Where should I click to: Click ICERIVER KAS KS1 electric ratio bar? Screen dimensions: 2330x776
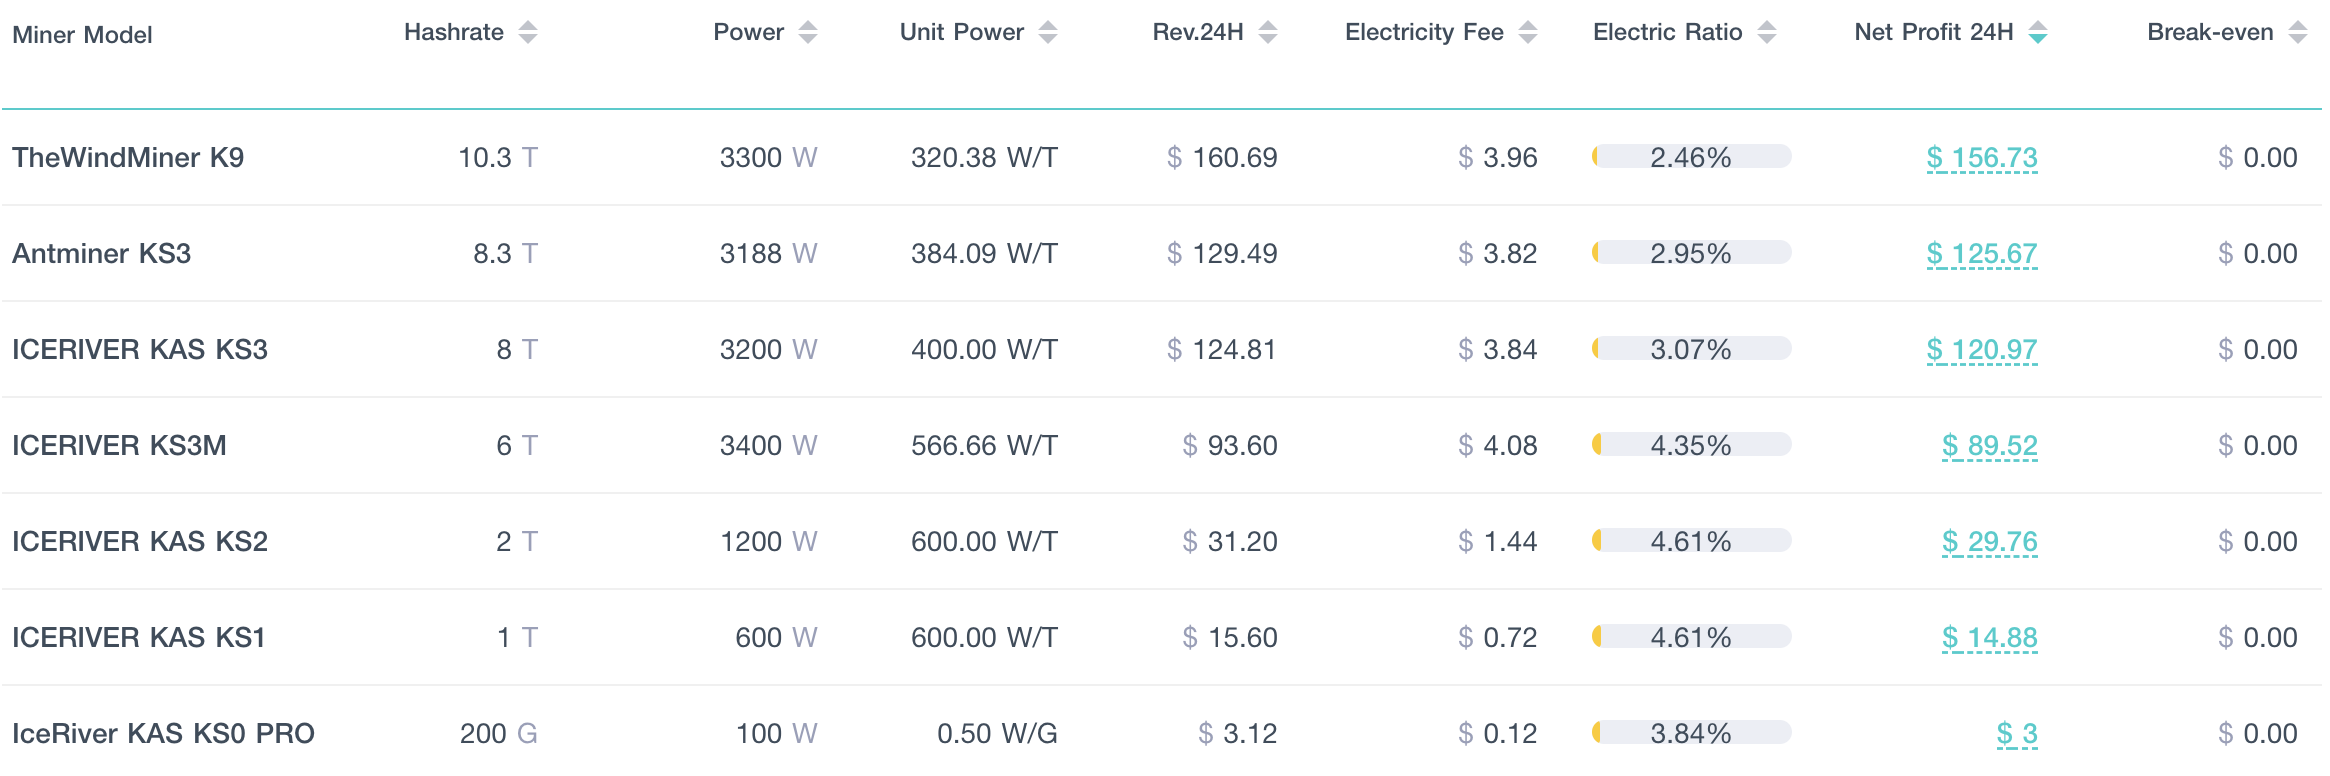1692,637
